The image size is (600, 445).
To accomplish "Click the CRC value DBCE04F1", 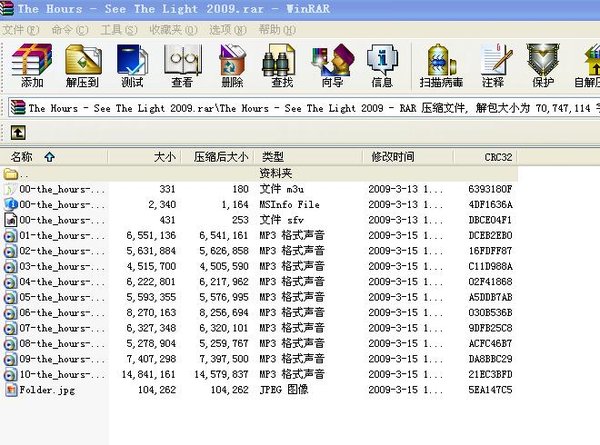I will tap(490, 220).
